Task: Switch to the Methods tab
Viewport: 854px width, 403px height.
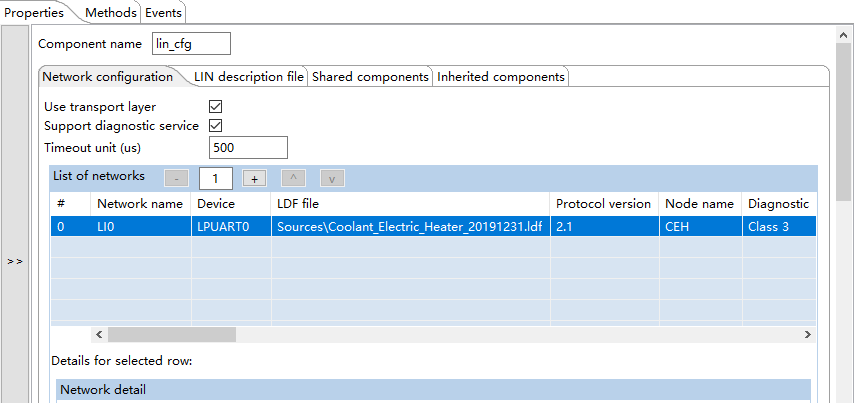Action: point(110,13)
